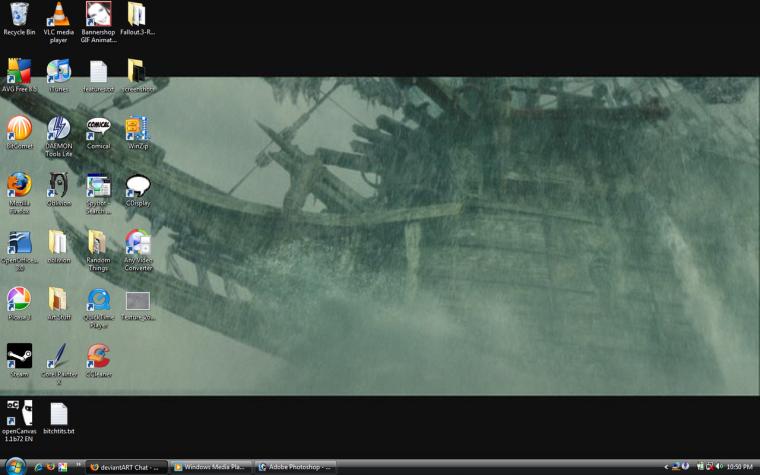The image size is (760, 475).
Task: Open the volume speaker tray icon
Action: click(719, 467)
